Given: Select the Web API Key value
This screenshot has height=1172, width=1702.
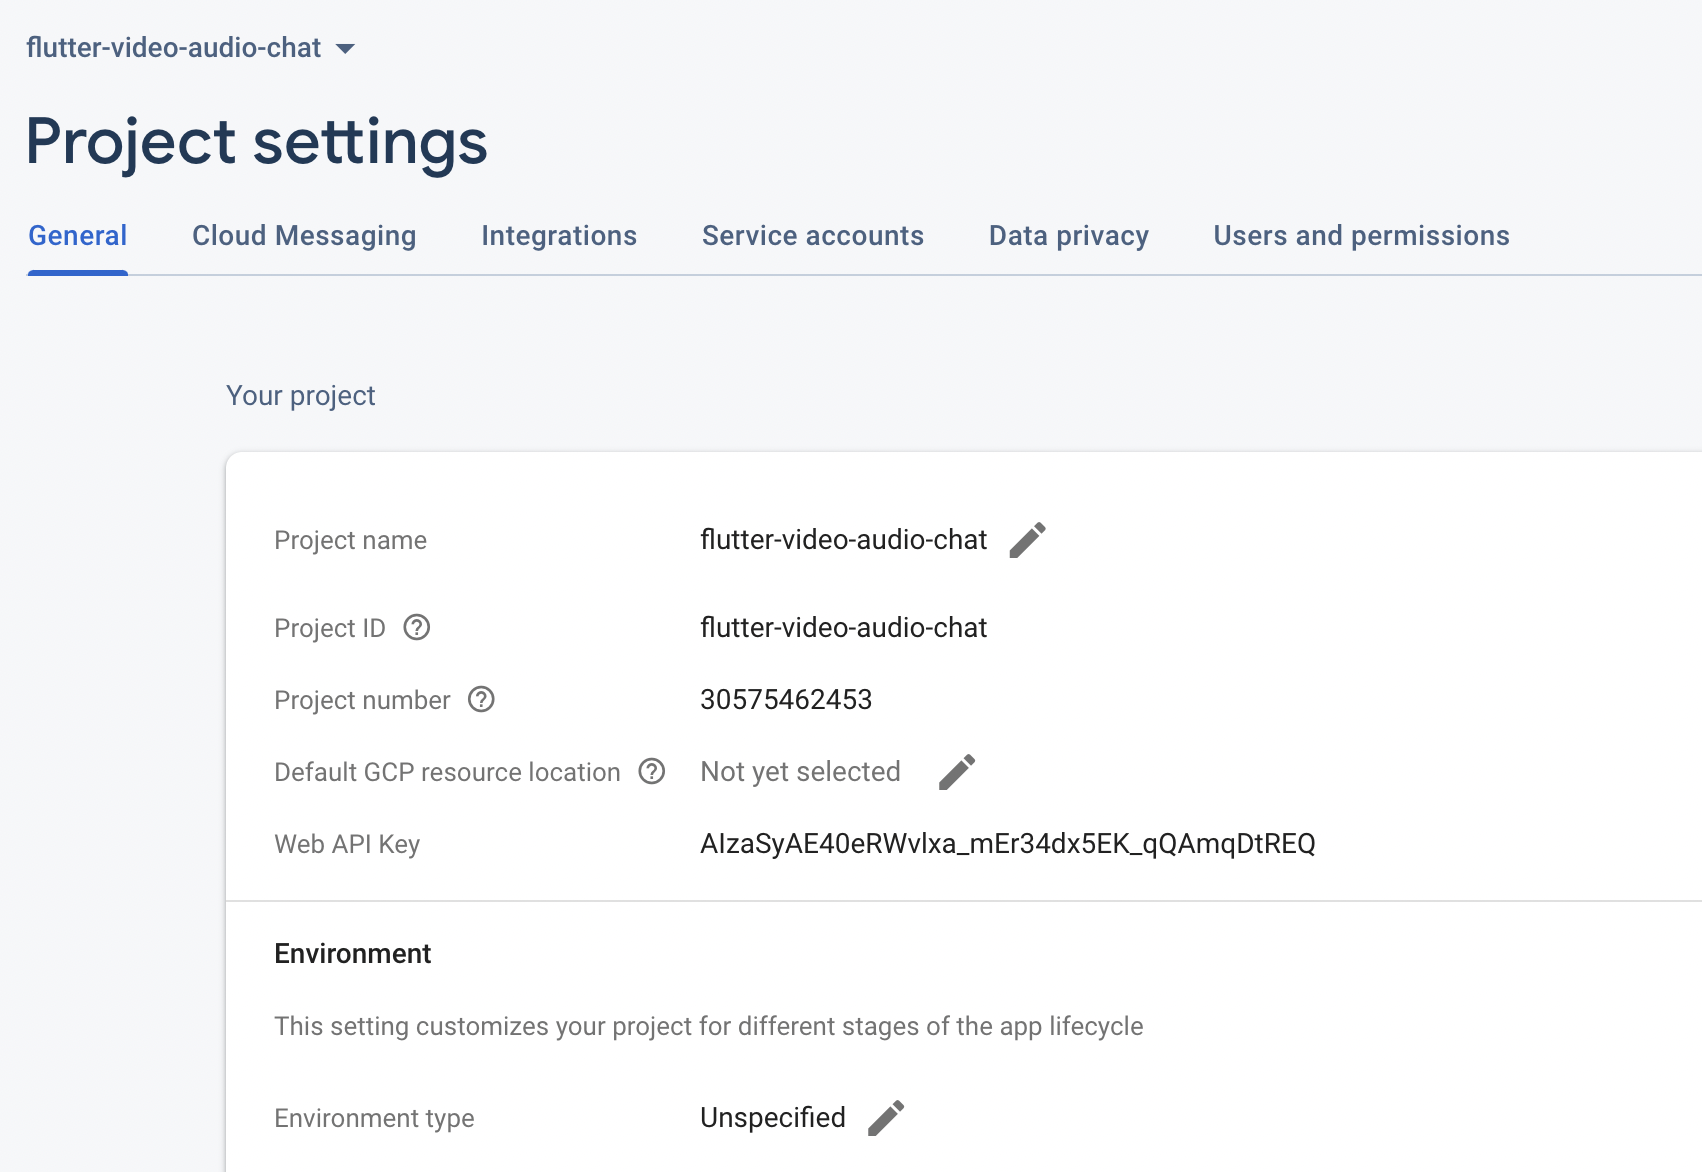Looking at the screenshot, I should click(1008, 844).
